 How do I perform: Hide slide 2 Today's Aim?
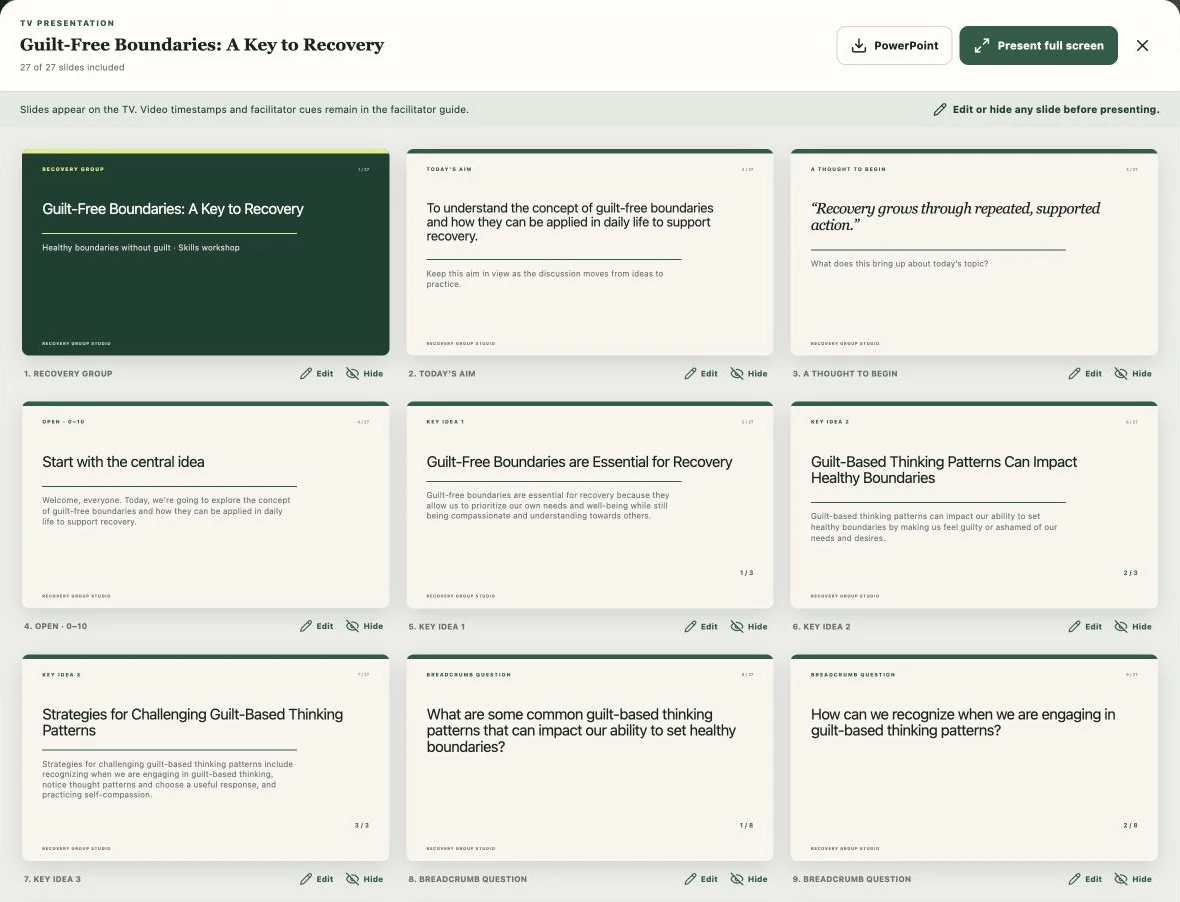[x=750, y=373]
